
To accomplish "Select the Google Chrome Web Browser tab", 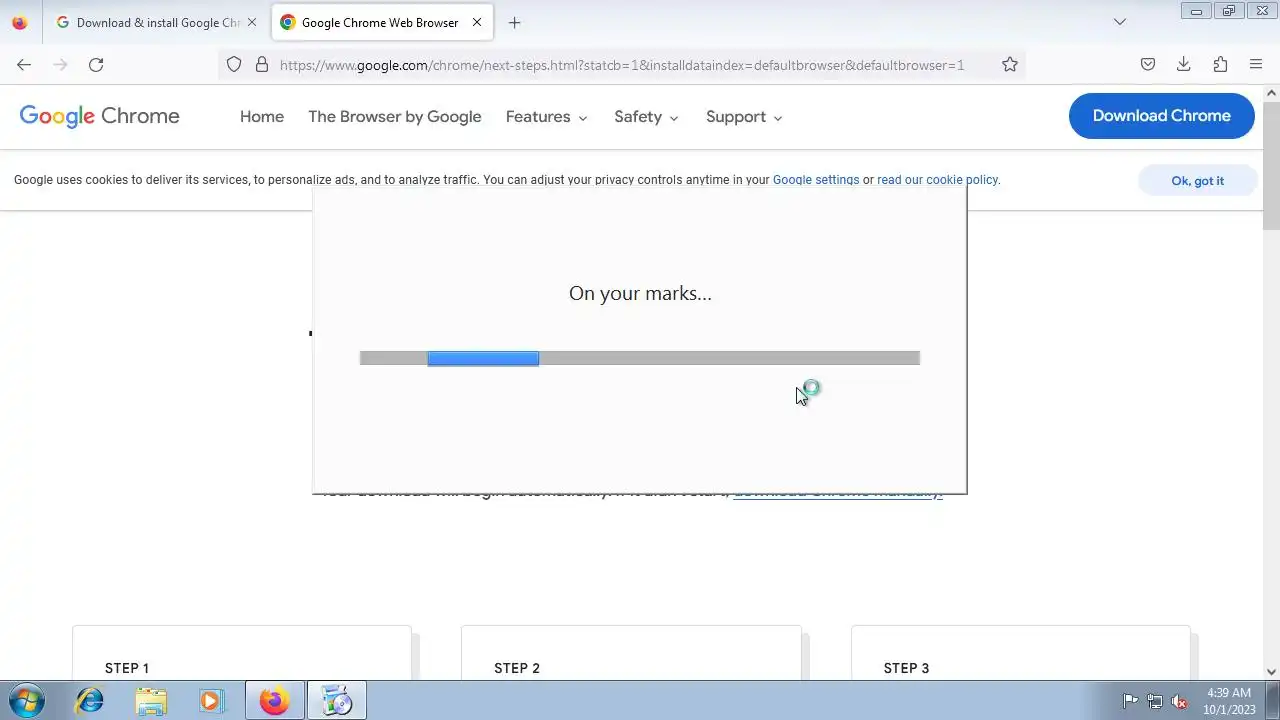I will click(x=382, y=22).
